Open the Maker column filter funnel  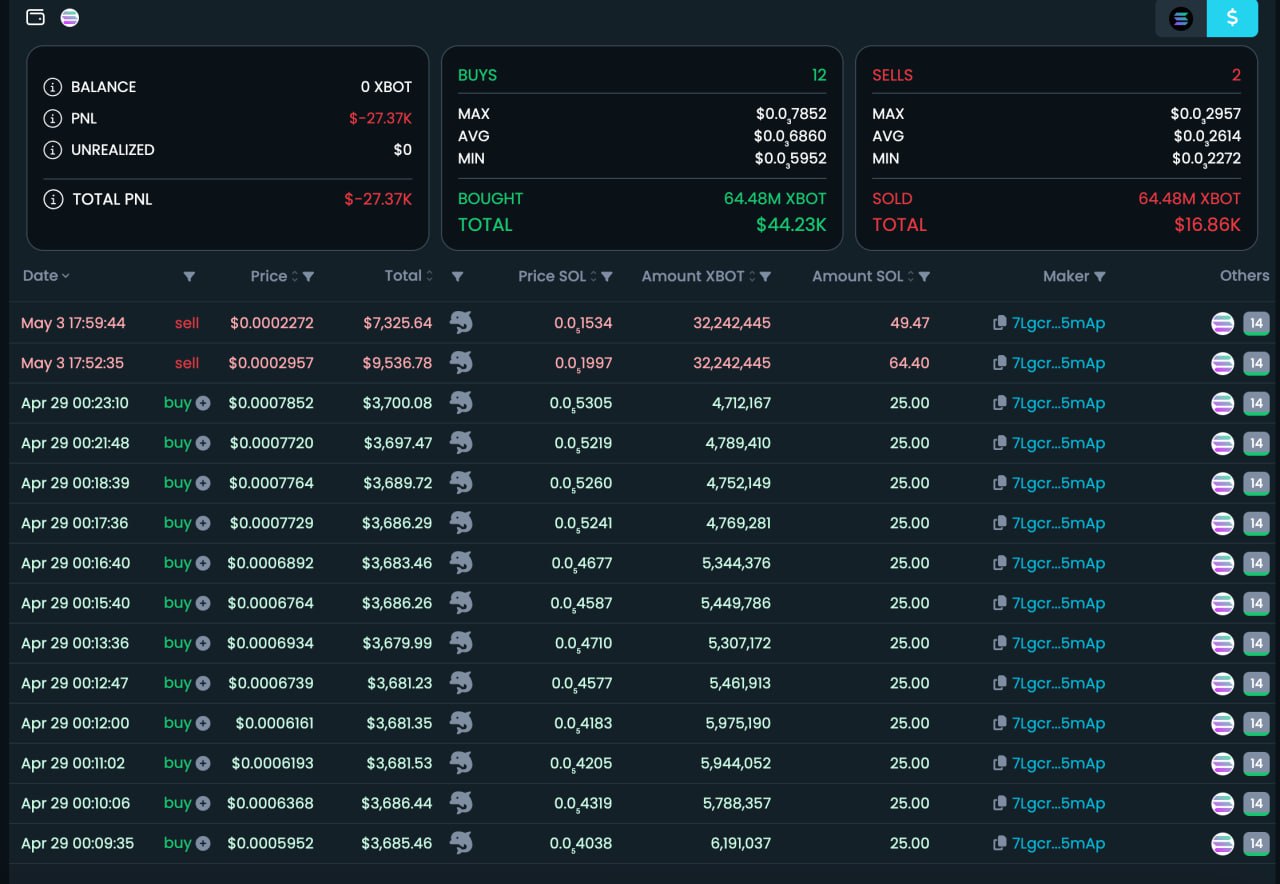coord(1100,277)
